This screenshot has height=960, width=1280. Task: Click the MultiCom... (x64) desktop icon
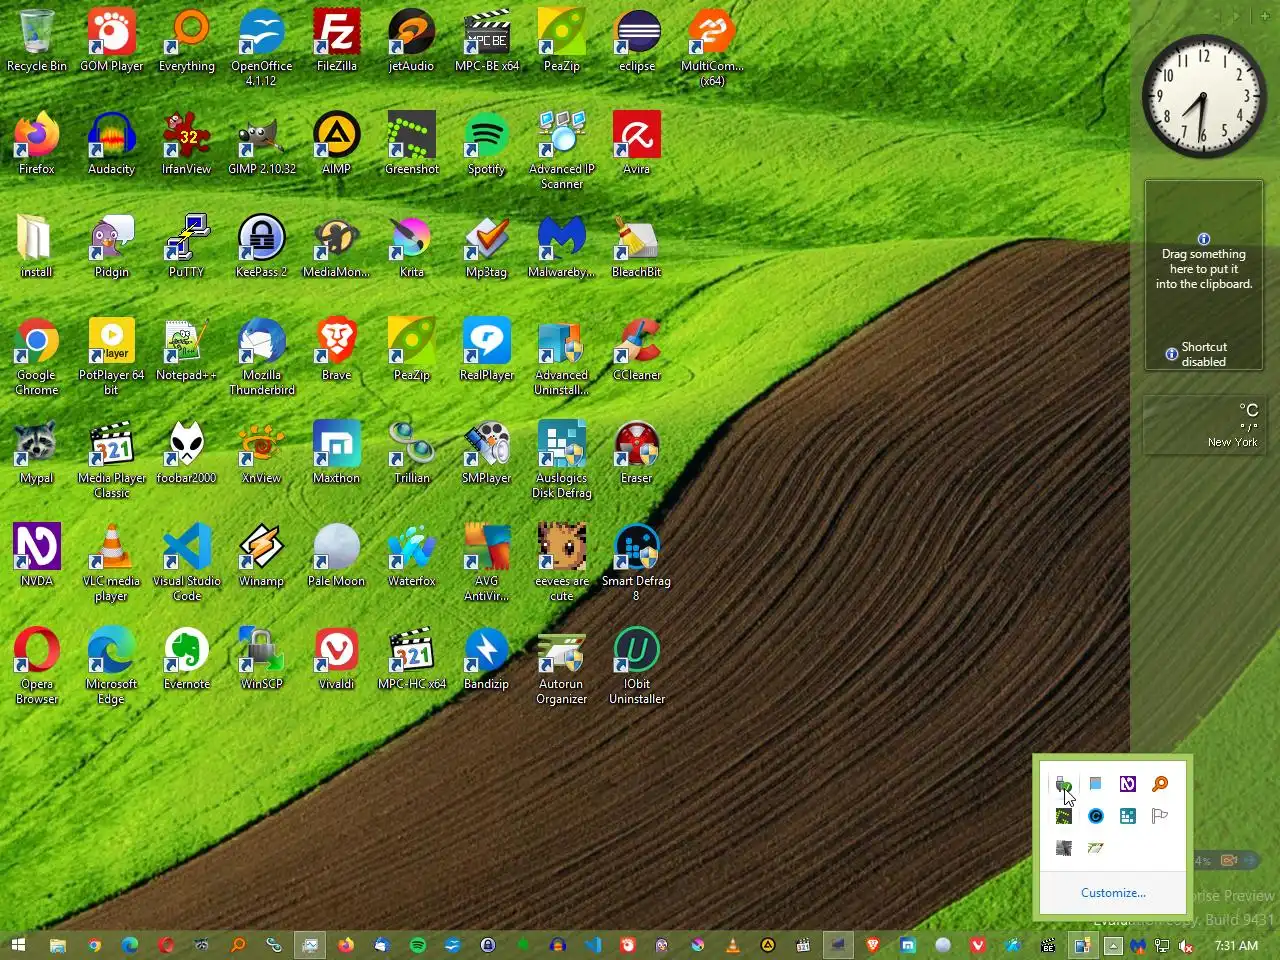712,48
